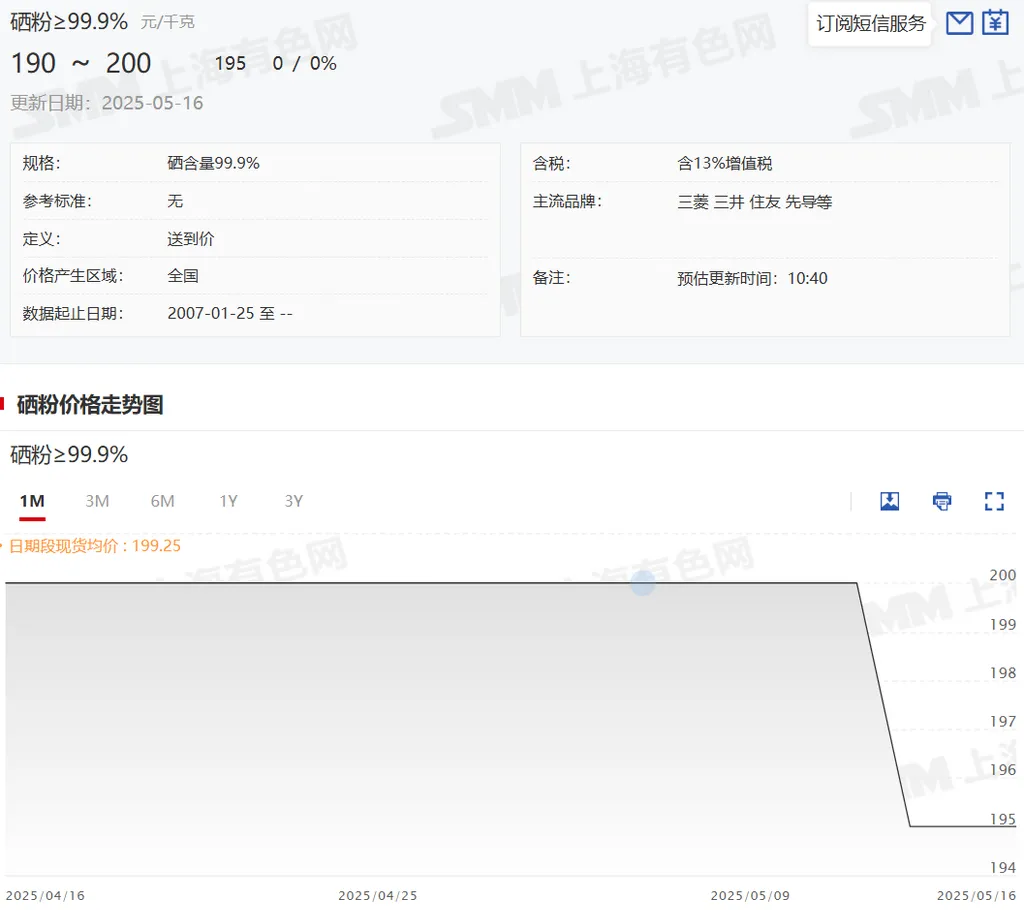Image resolution: width=1024 pixels, height=910 pixels.
Task: Print the selenium price chart
Action: [942, 501]
